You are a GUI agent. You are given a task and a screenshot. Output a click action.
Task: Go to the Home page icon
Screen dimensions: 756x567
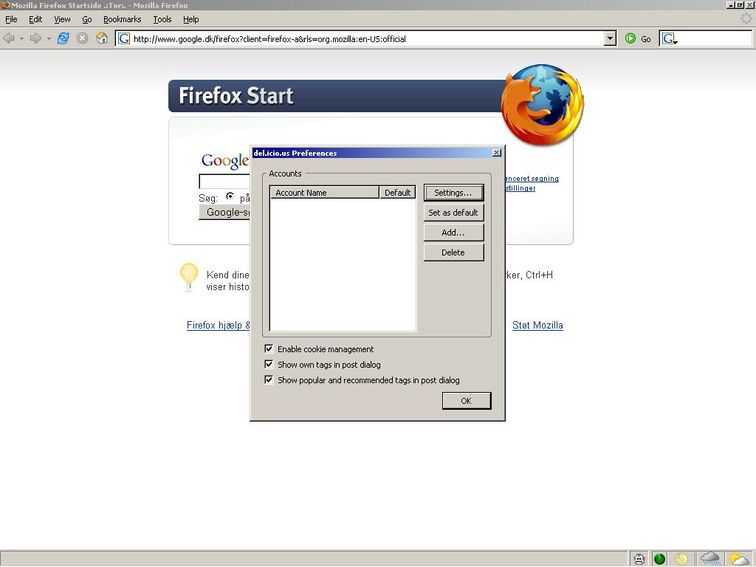102,38
